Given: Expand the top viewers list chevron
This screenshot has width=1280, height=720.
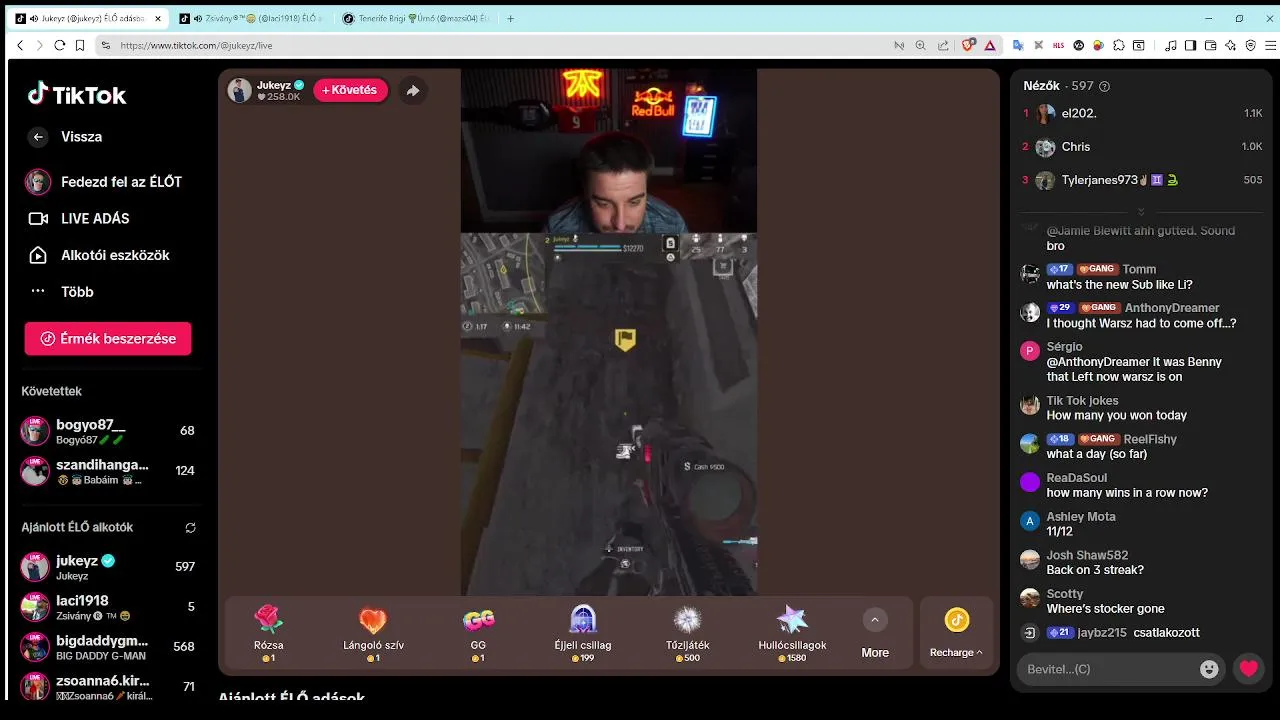Looking at the screenshot, I should click(x=1141, y=212).
